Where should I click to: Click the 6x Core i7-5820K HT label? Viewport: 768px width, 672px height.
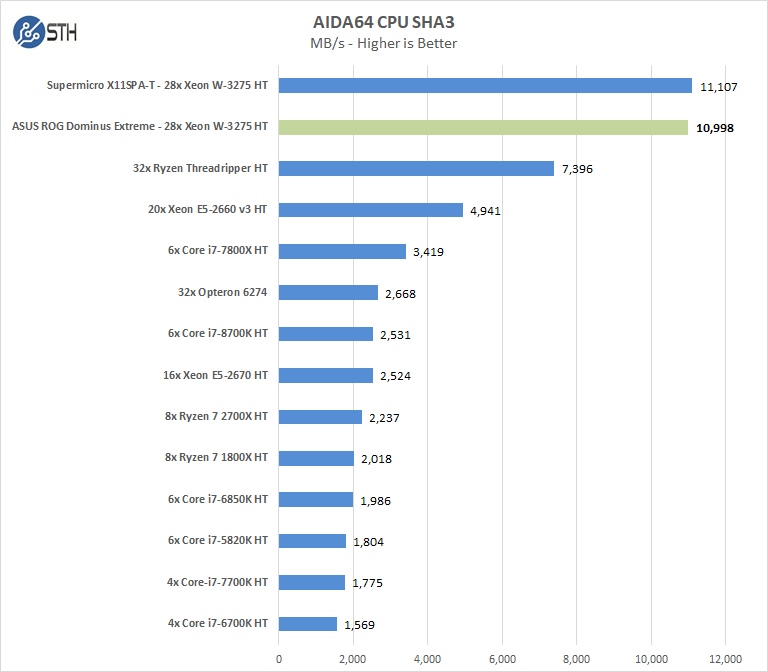point(218,540)
